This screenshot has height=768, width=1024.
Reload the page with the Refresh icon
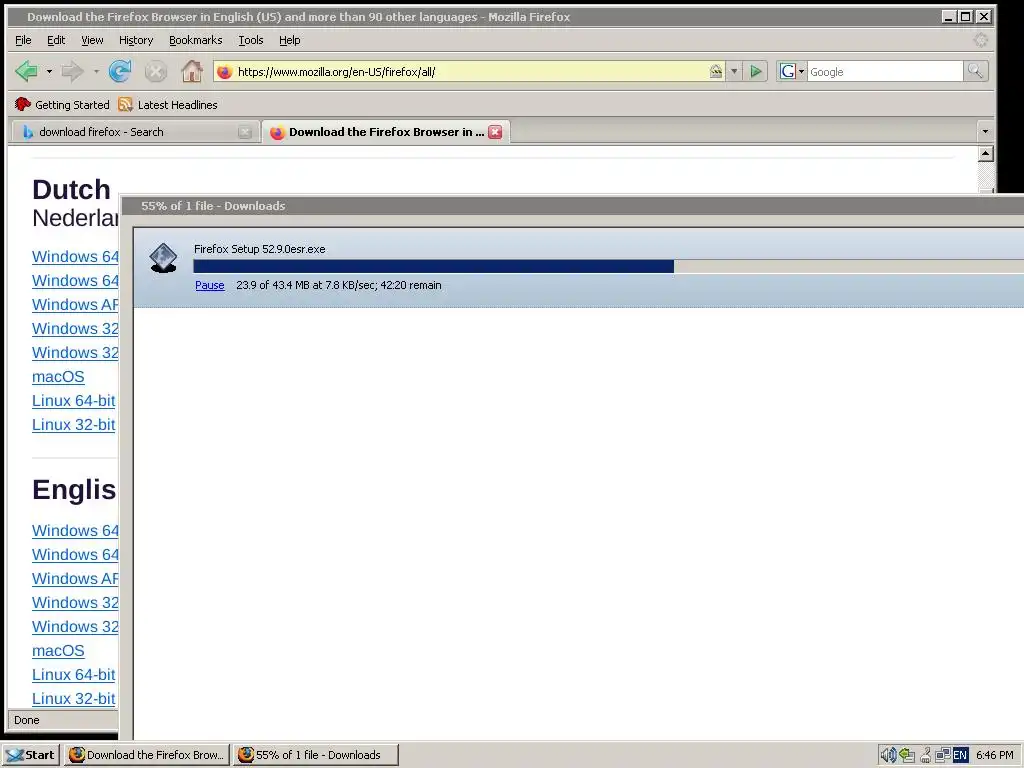tap(120, 71)
